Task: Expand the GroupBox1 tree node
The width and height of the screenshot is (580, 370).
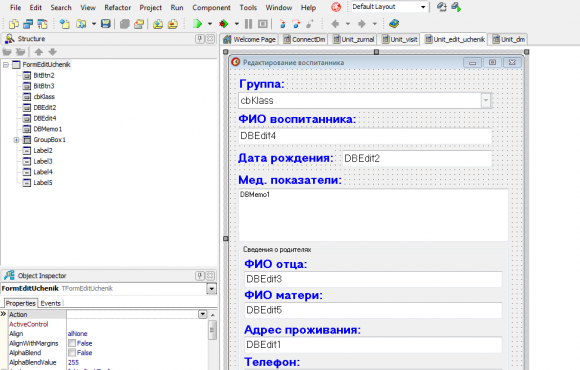Action: click(16, 140)
